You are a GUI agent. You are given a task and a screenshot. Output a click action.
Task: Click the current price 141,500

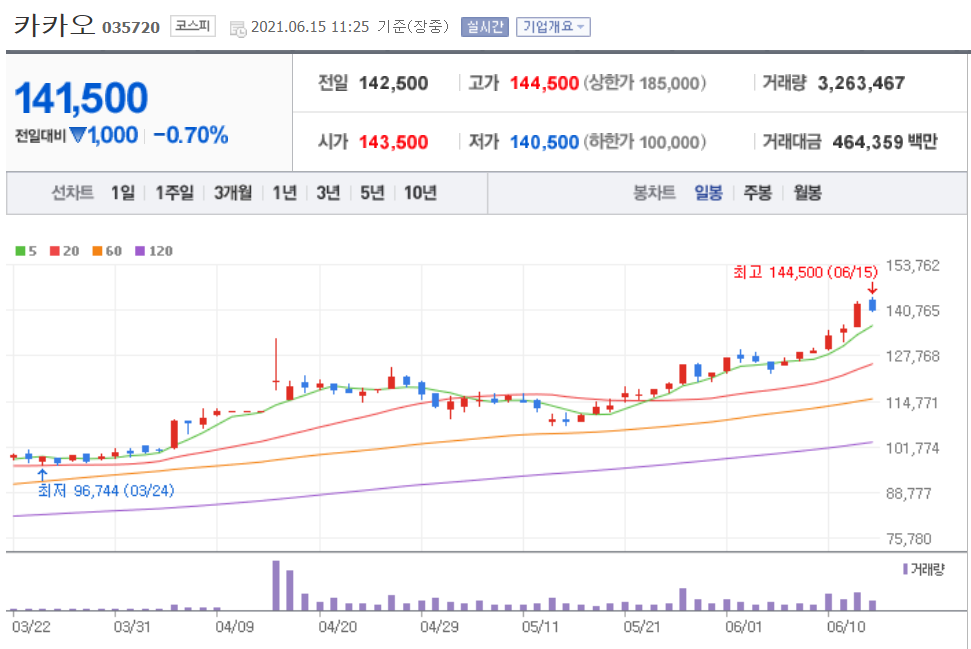click(81, 98)
